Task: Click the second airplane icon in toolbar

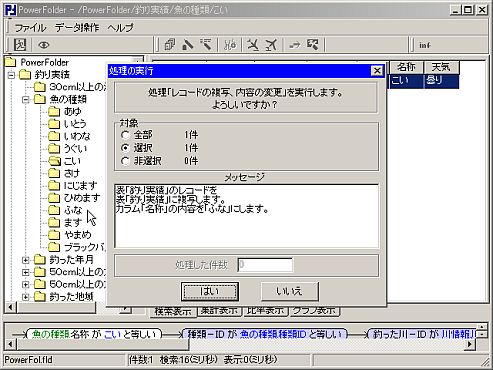Action: click(271, 44)
